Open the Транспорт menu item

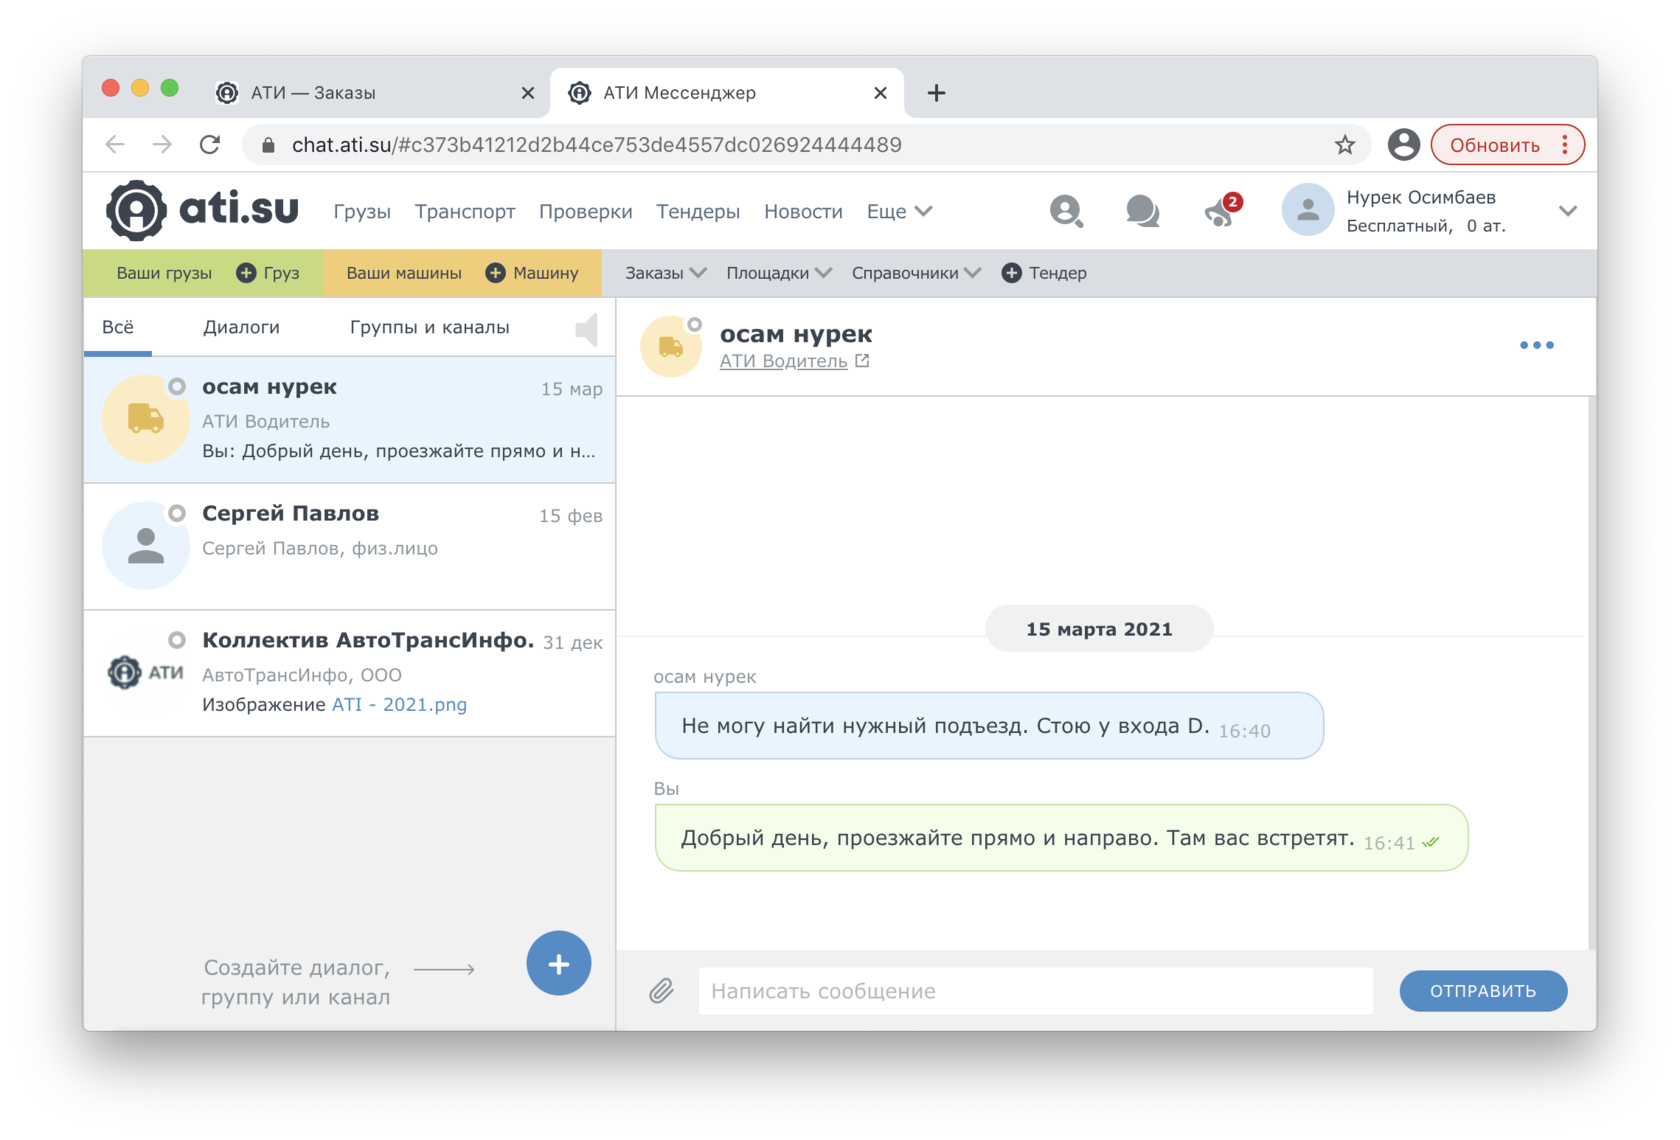pos(465,211)
